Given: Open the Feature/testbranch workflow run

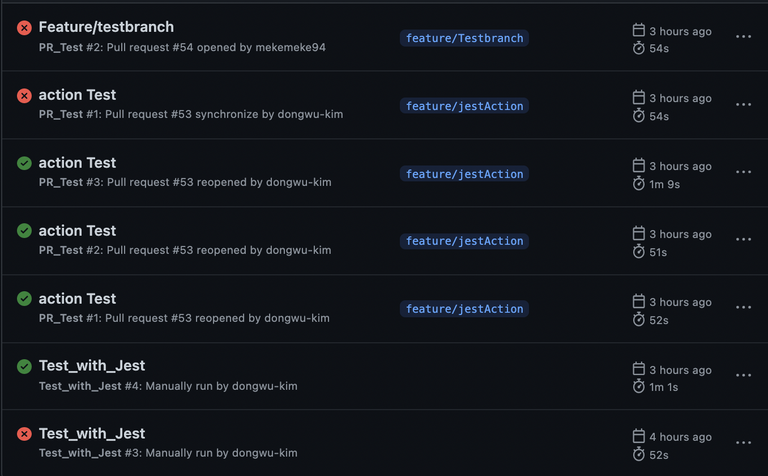Looking at the screenshot, I should (x=106, y=27).
